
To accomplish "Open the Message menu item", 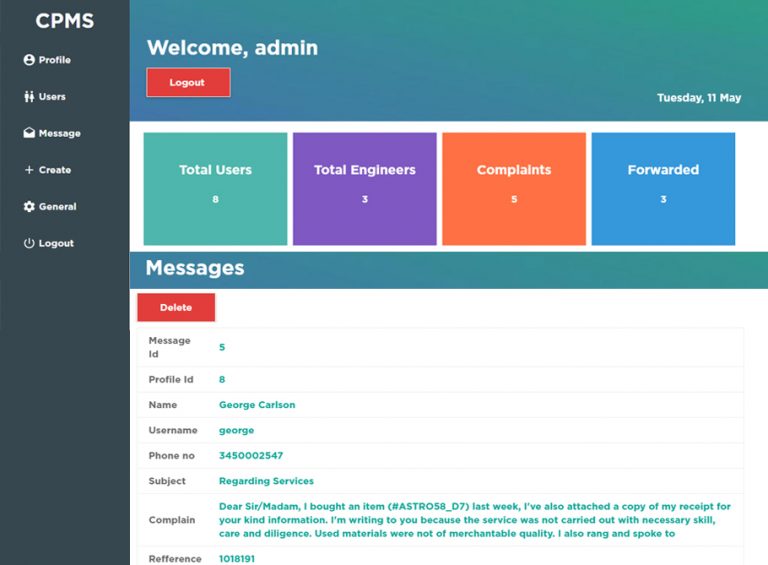I will tap(52, 133).
